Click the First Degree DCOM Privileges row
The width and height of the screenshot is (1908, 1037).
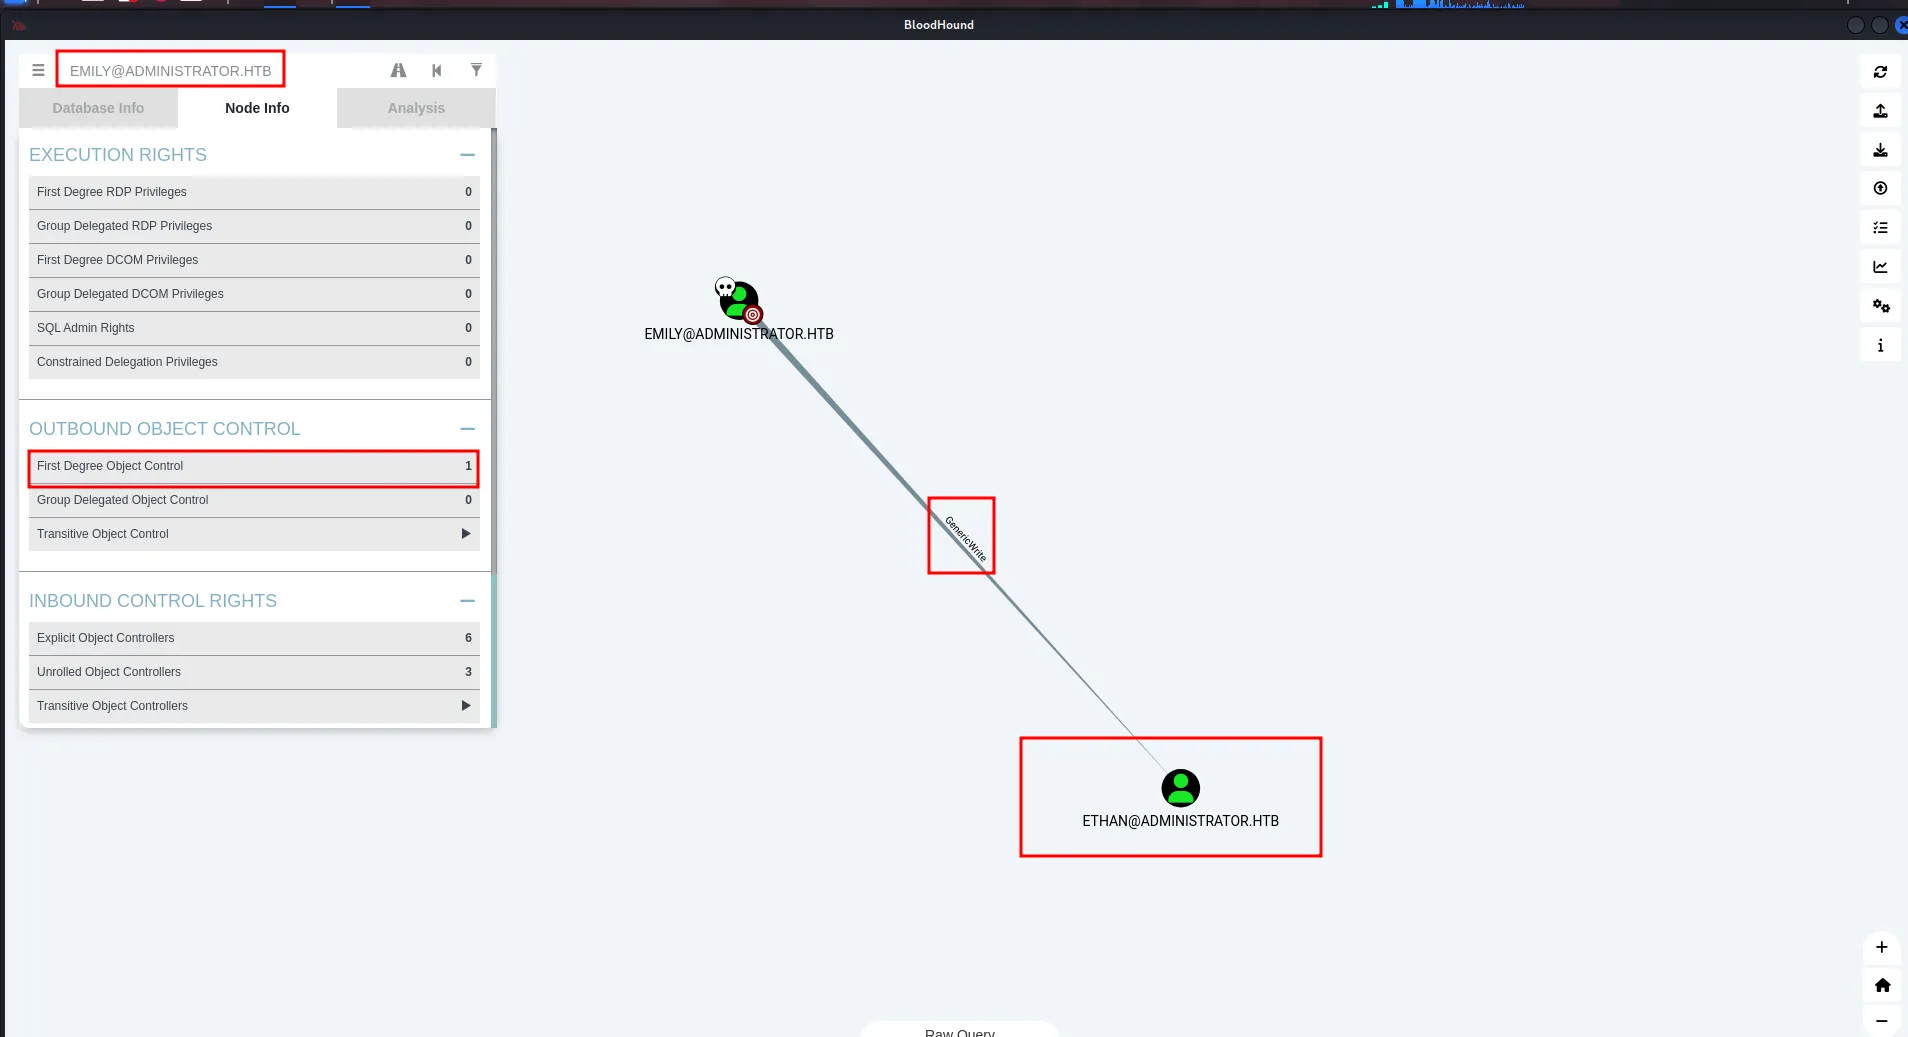pos(254,260)
